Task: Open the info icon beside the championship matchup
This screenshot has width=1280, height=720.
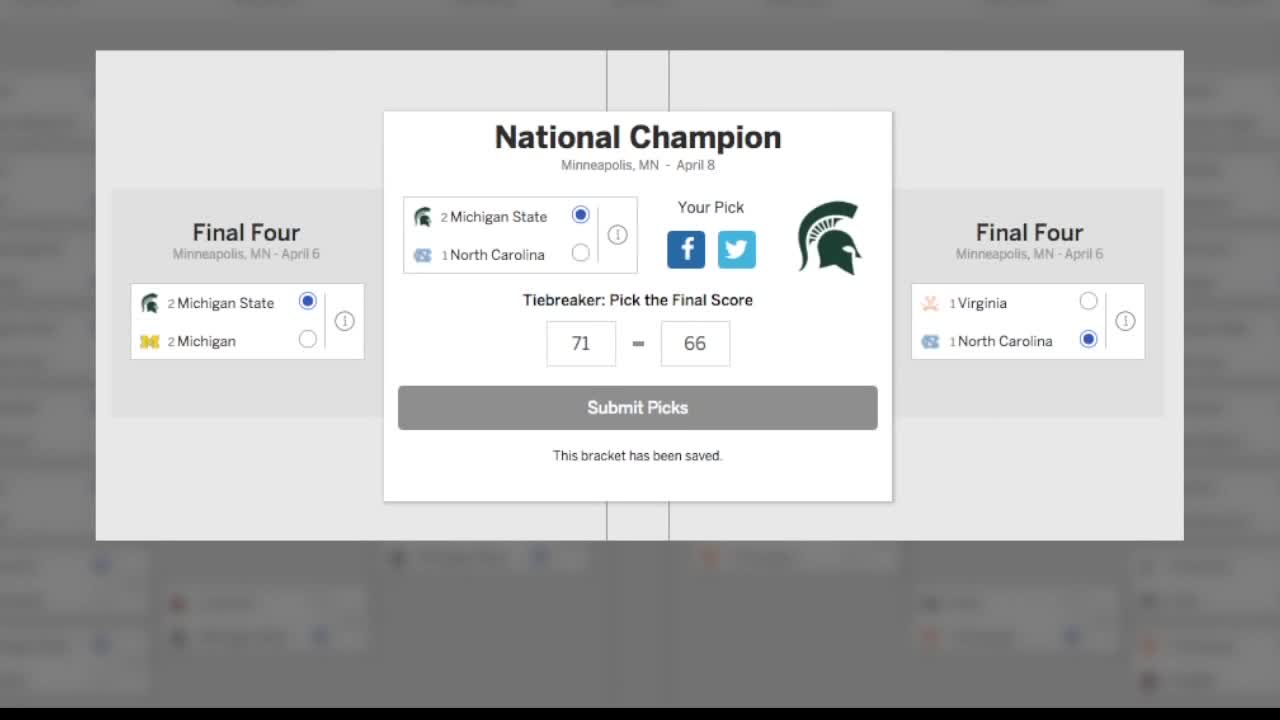Action: coord(617,234)
